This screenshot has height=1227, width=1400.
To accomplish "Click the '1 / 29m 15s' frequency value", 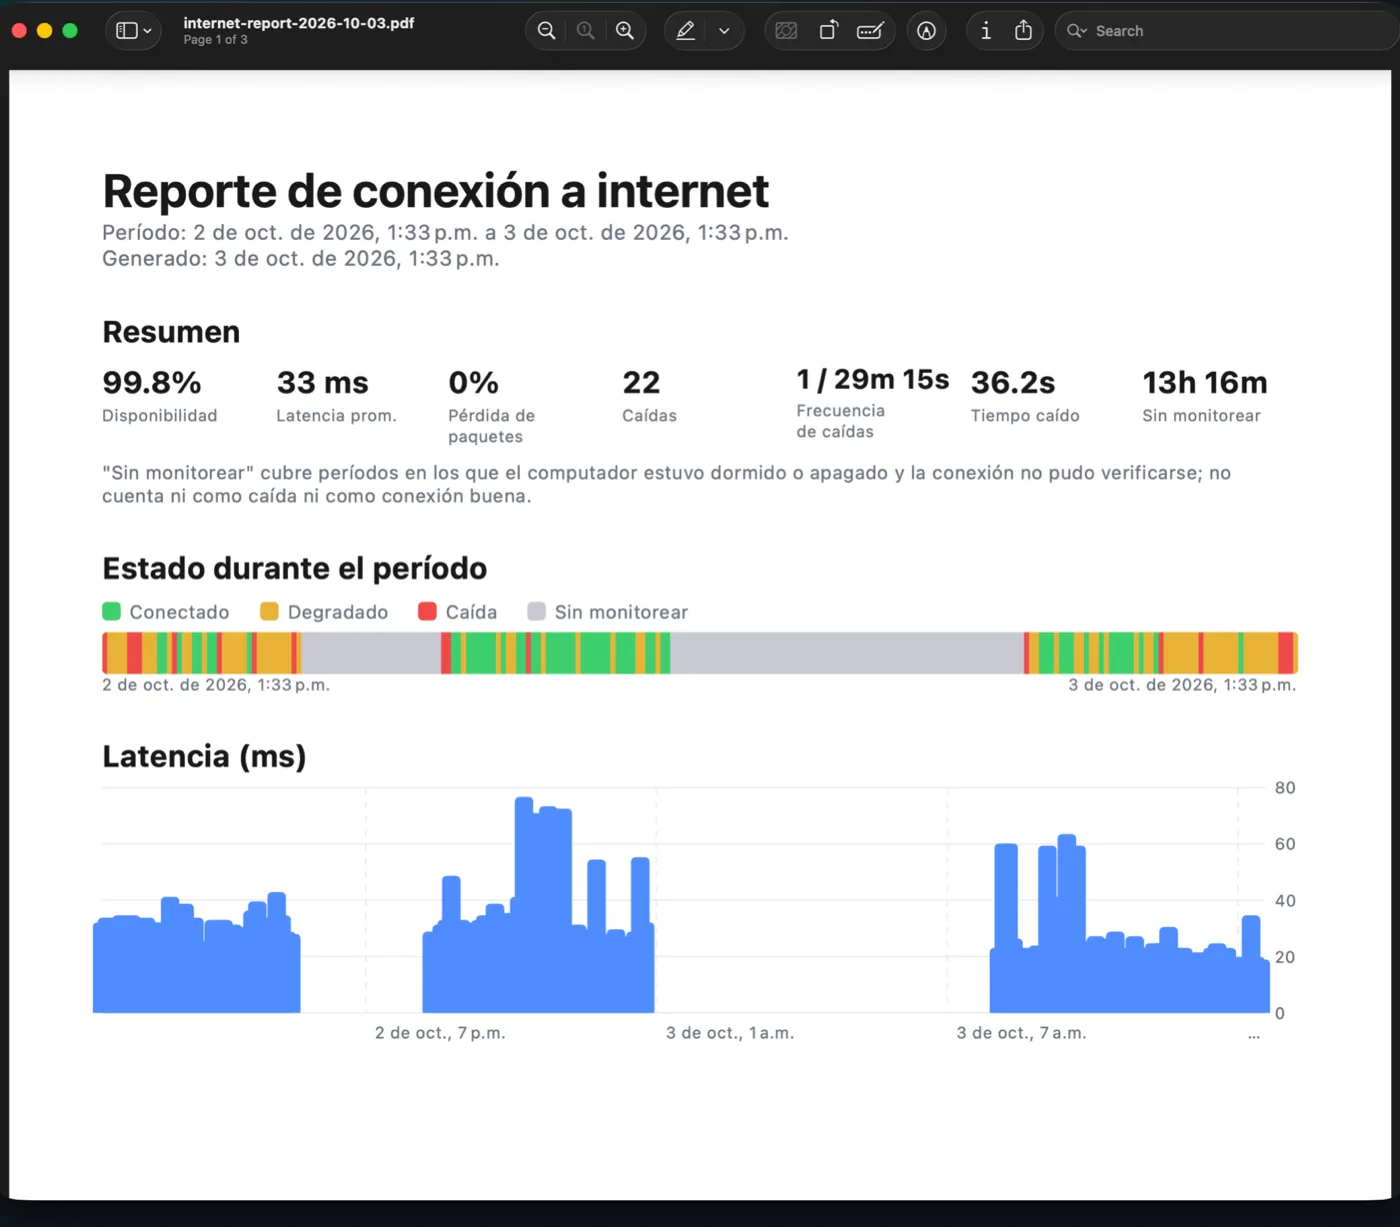I will [873, 379].
